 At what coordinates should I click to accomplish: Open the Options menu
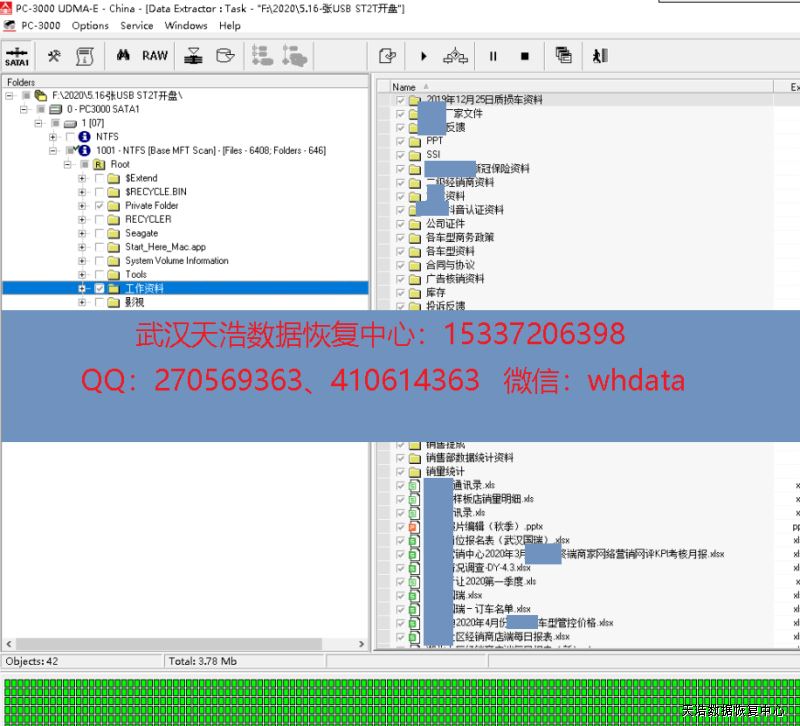pyautogui.click(x=90, y=25)
